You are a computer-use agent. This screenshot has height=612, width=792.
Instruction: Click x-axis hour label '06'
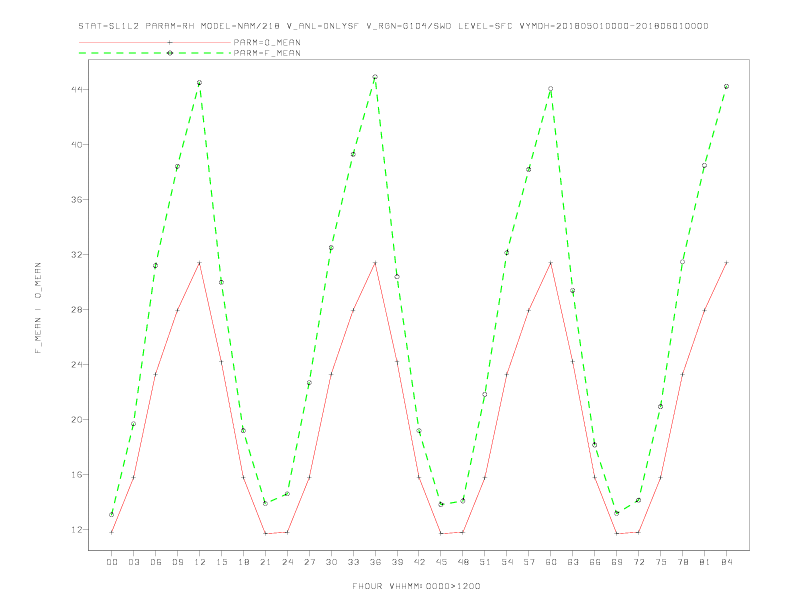coord(156,562)
